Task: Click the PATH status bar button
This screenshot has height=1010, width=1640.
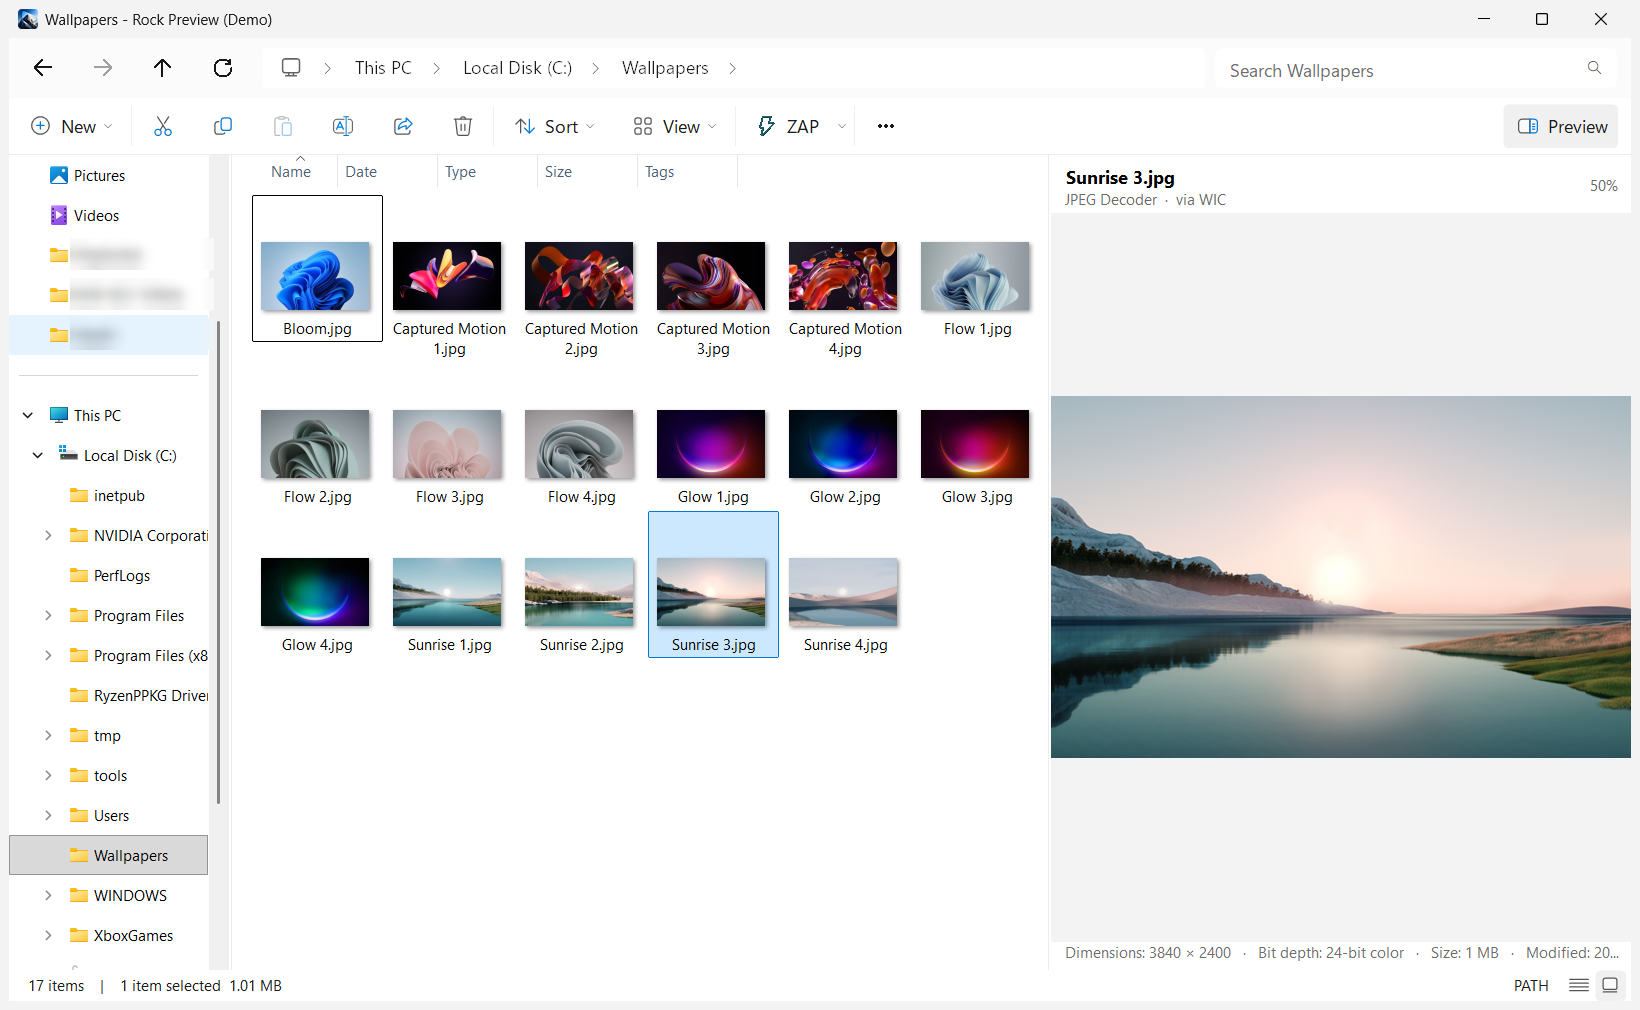Action: pyautogui.click(x=1530, y=985)
